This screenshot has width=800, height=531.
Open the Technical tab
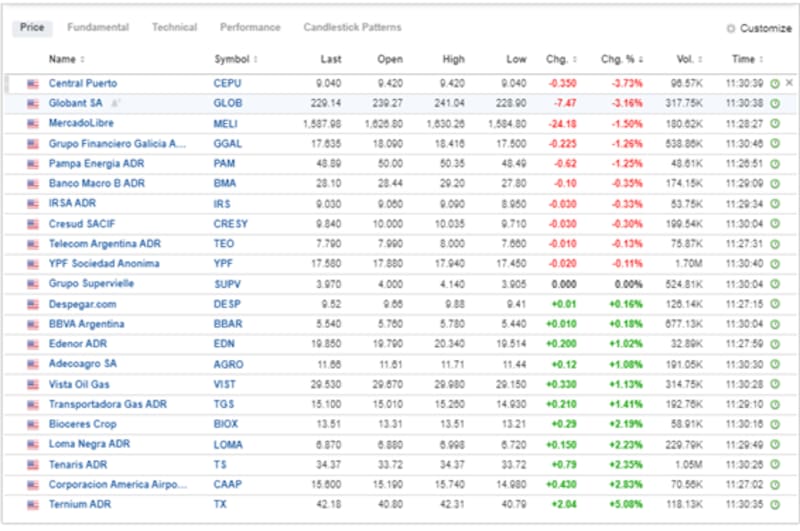pos(174,28)
